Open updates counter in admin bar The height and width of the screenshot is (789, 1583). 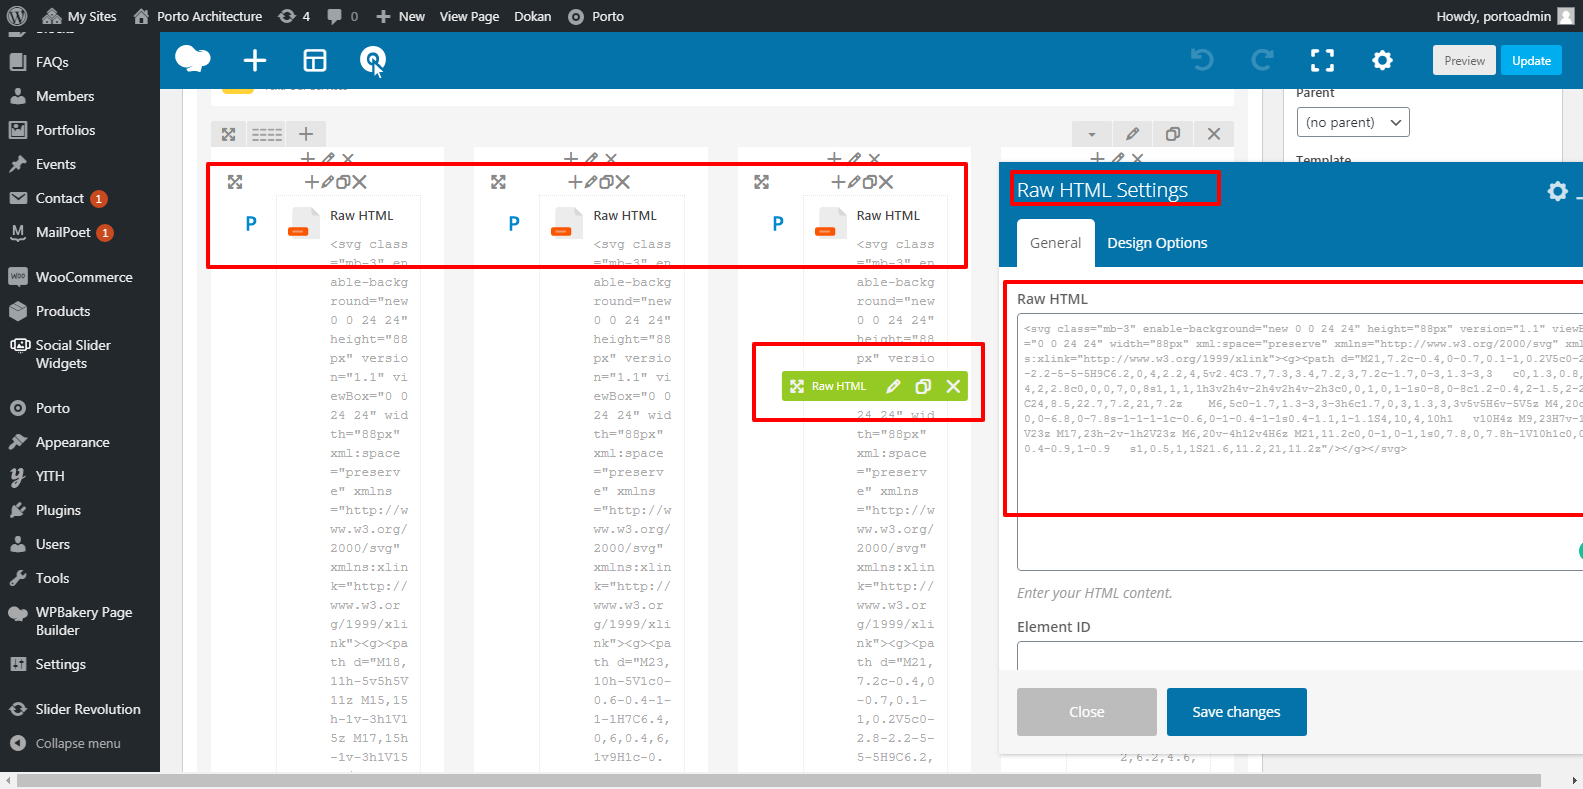[x=294, y=16]
